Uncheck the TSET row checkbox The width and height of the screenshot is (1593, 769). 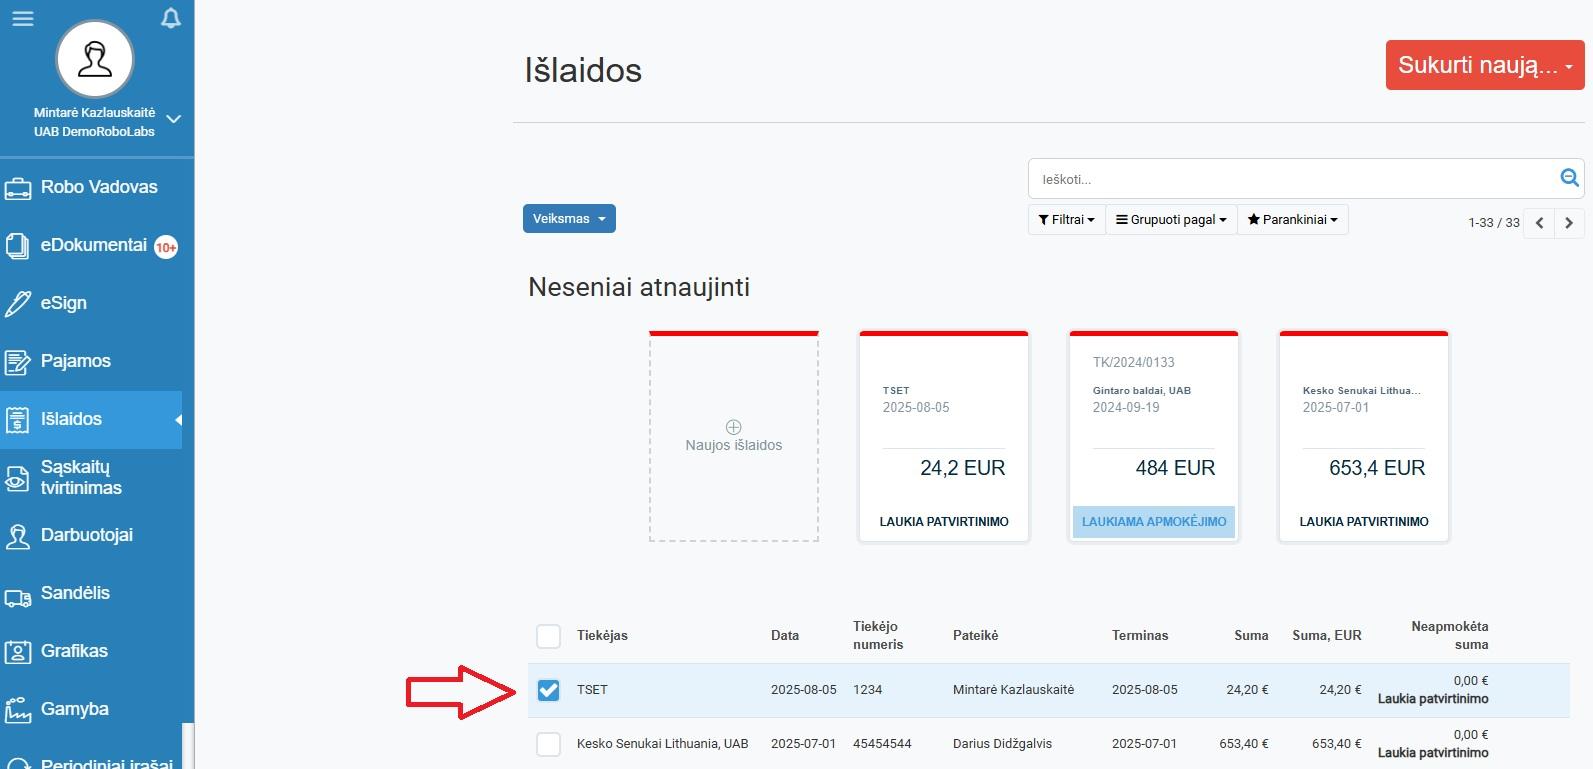pyautogui.click(x=548, y=690)
